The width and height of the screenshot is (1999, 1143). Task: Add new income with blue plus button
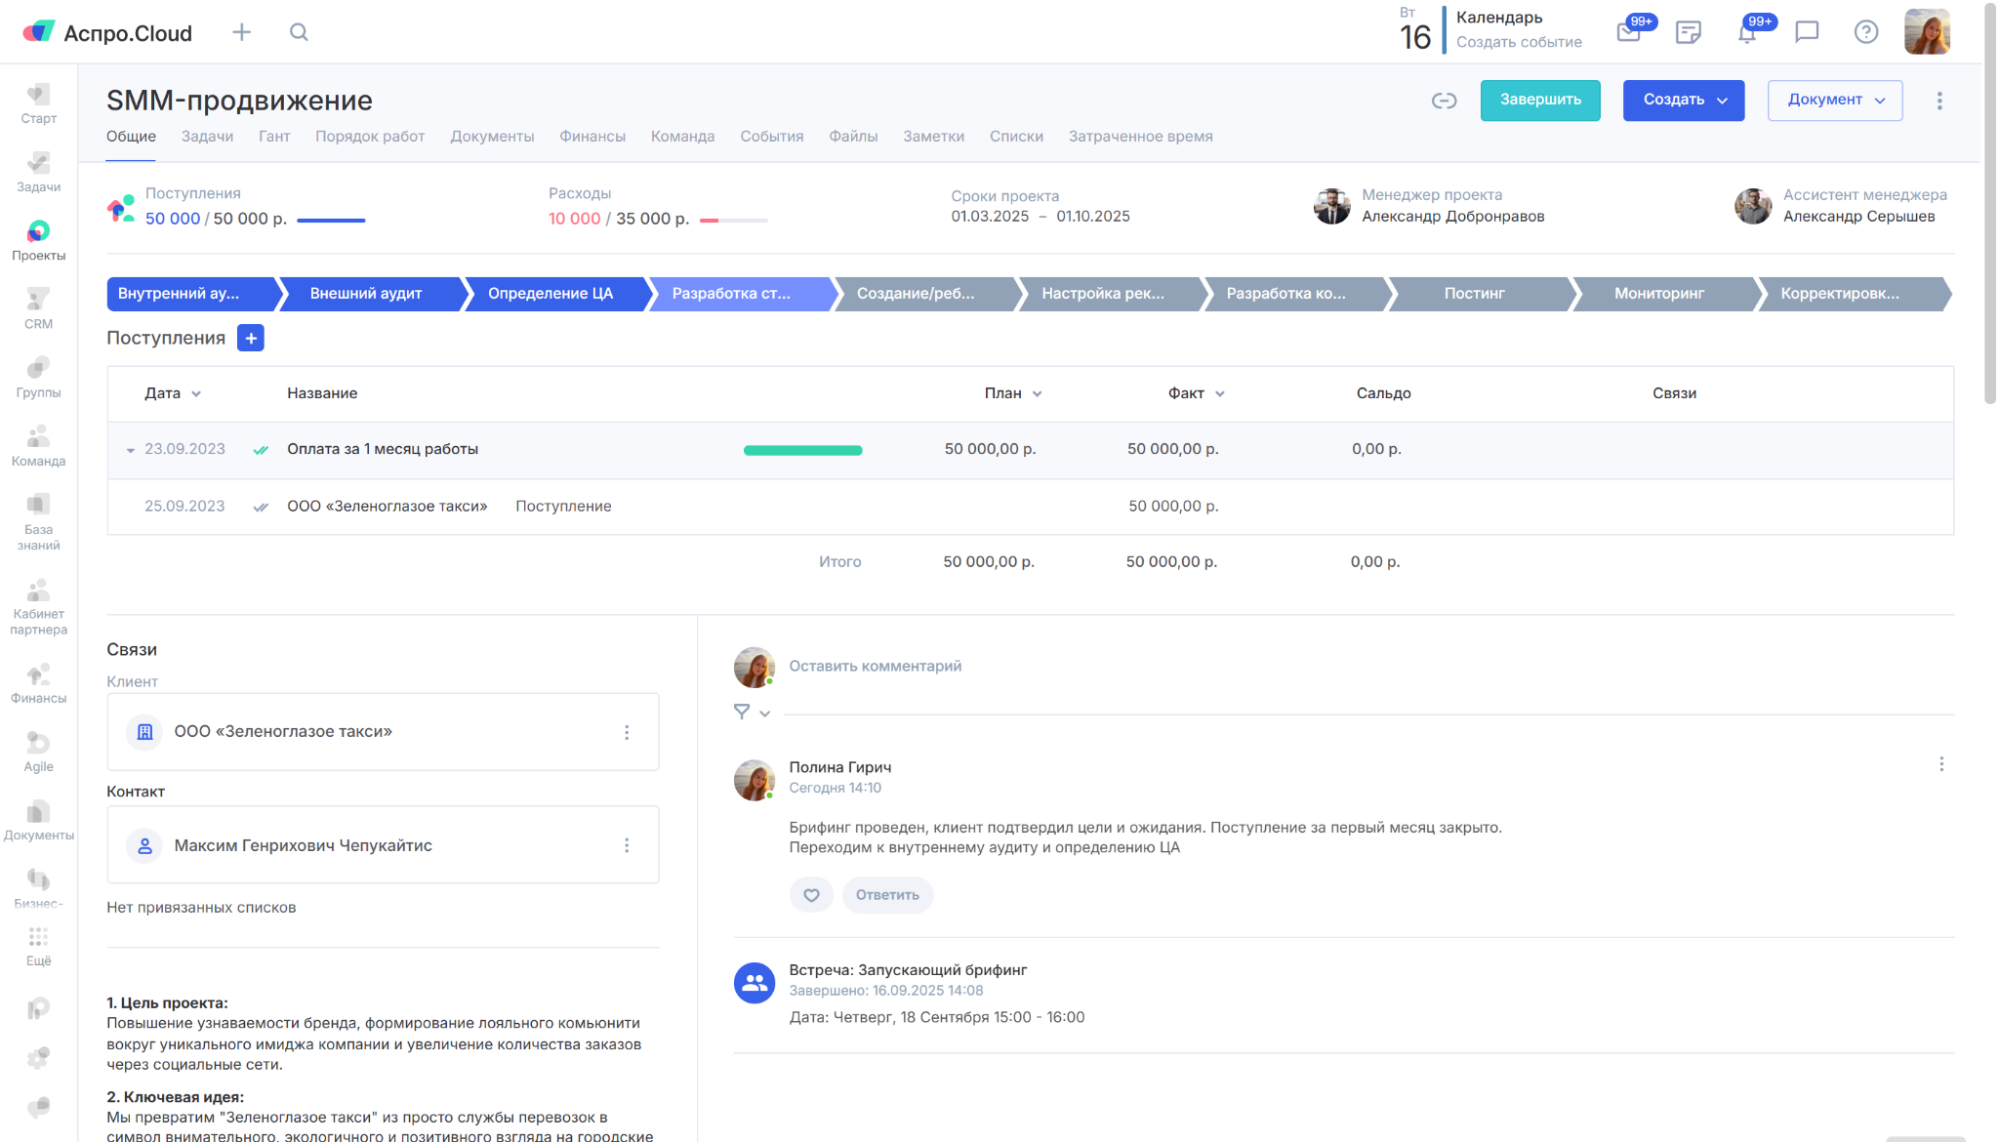click(x=250, y=338)
